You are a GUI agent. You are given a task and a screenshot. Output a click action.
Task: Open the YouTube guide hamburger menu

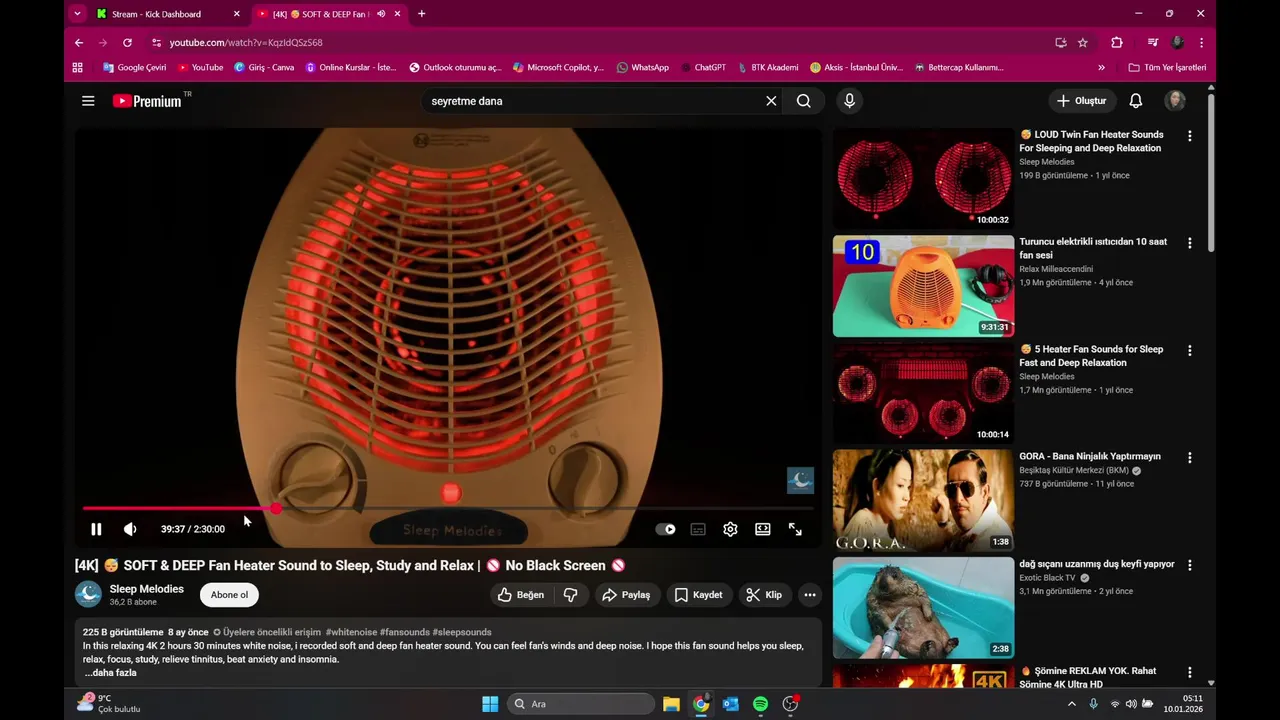88,101
